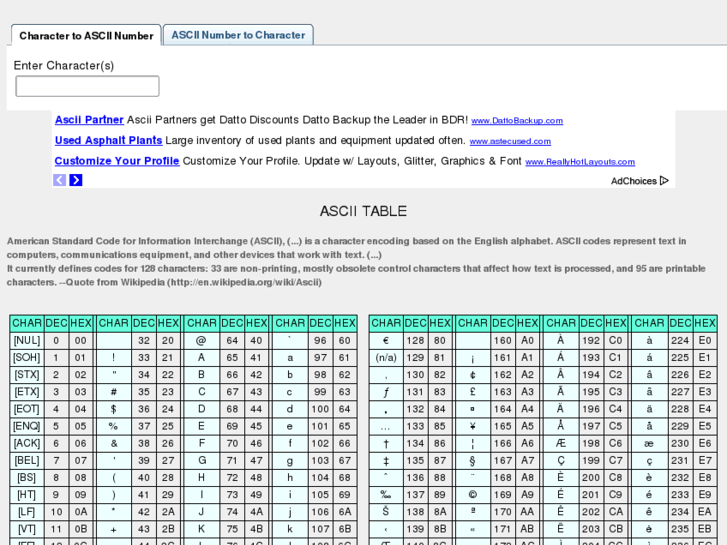
Task: Select the ‡ double dagger cell
Action: [386, 461]
